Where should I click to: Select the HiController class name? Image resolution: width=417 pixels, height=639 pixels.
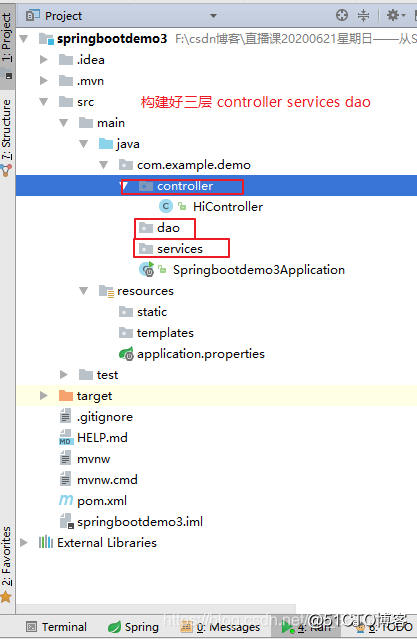[x=228, y=207]
